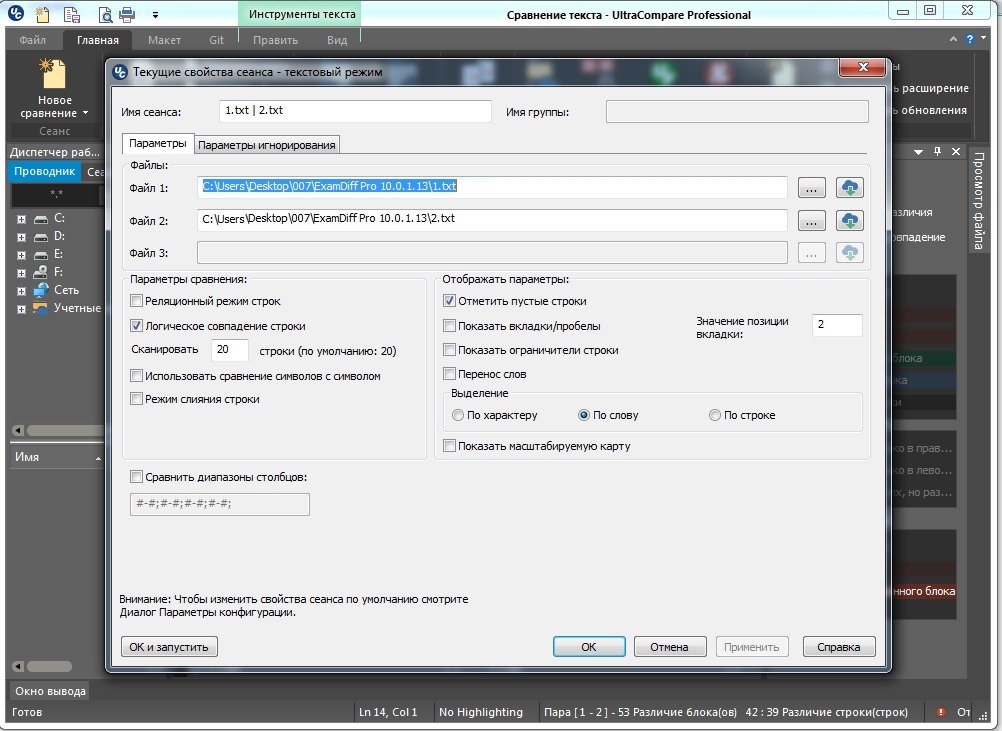Click the cloud download icon for Файл 1

pos(850,187)
